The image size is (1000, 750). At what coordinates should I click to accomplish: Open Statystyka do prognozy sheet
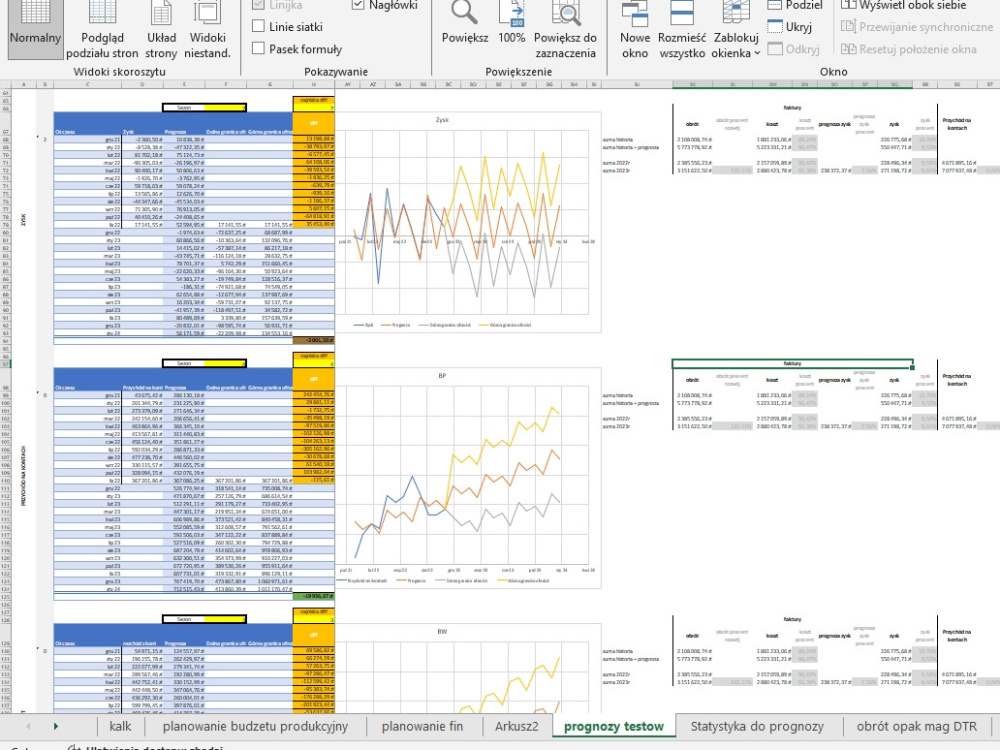pos(757,726)
